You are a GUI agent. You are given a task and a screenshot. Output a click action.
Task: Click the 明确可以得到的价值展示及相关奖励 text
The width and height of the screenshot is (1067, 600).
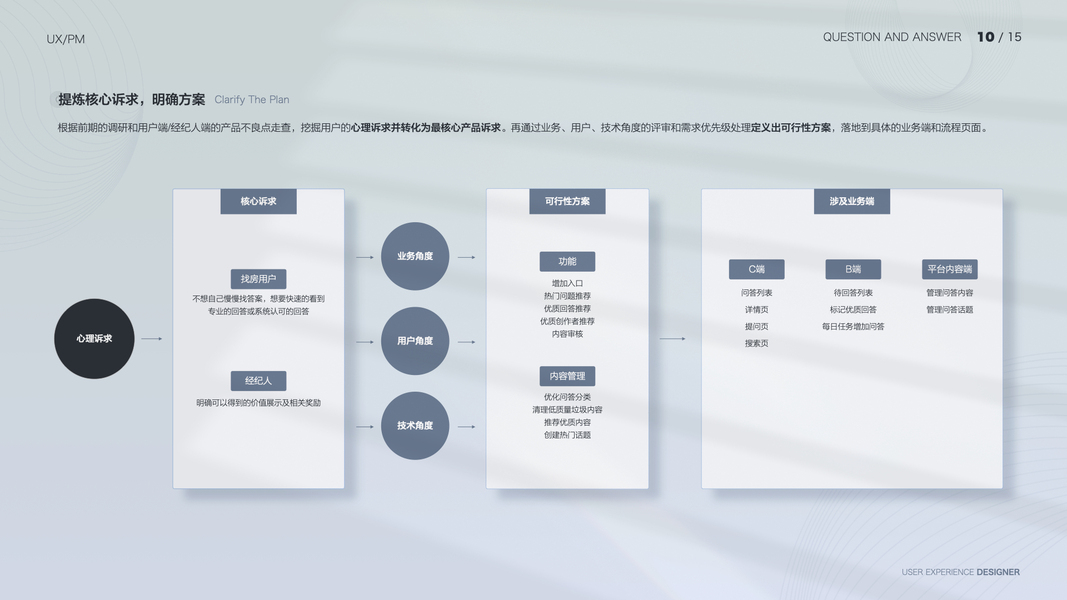click(259, 403)
